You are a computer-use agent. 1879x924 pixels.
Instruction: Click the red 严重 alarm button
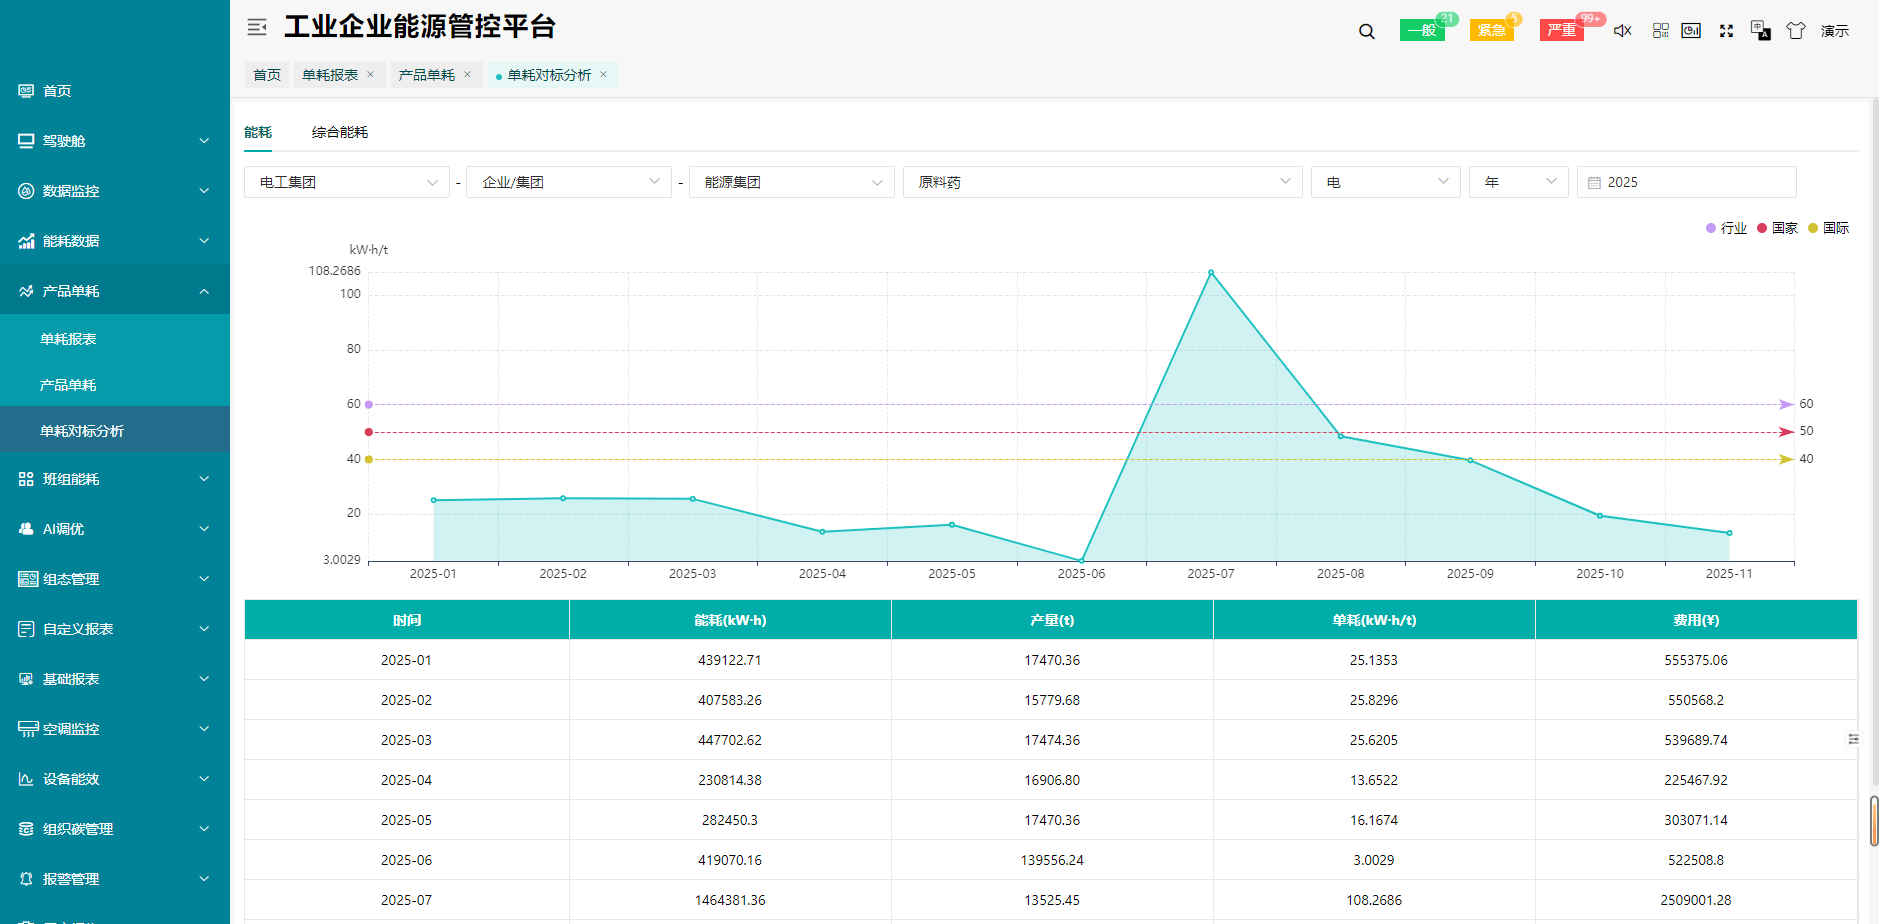(x=1561, y=30)
